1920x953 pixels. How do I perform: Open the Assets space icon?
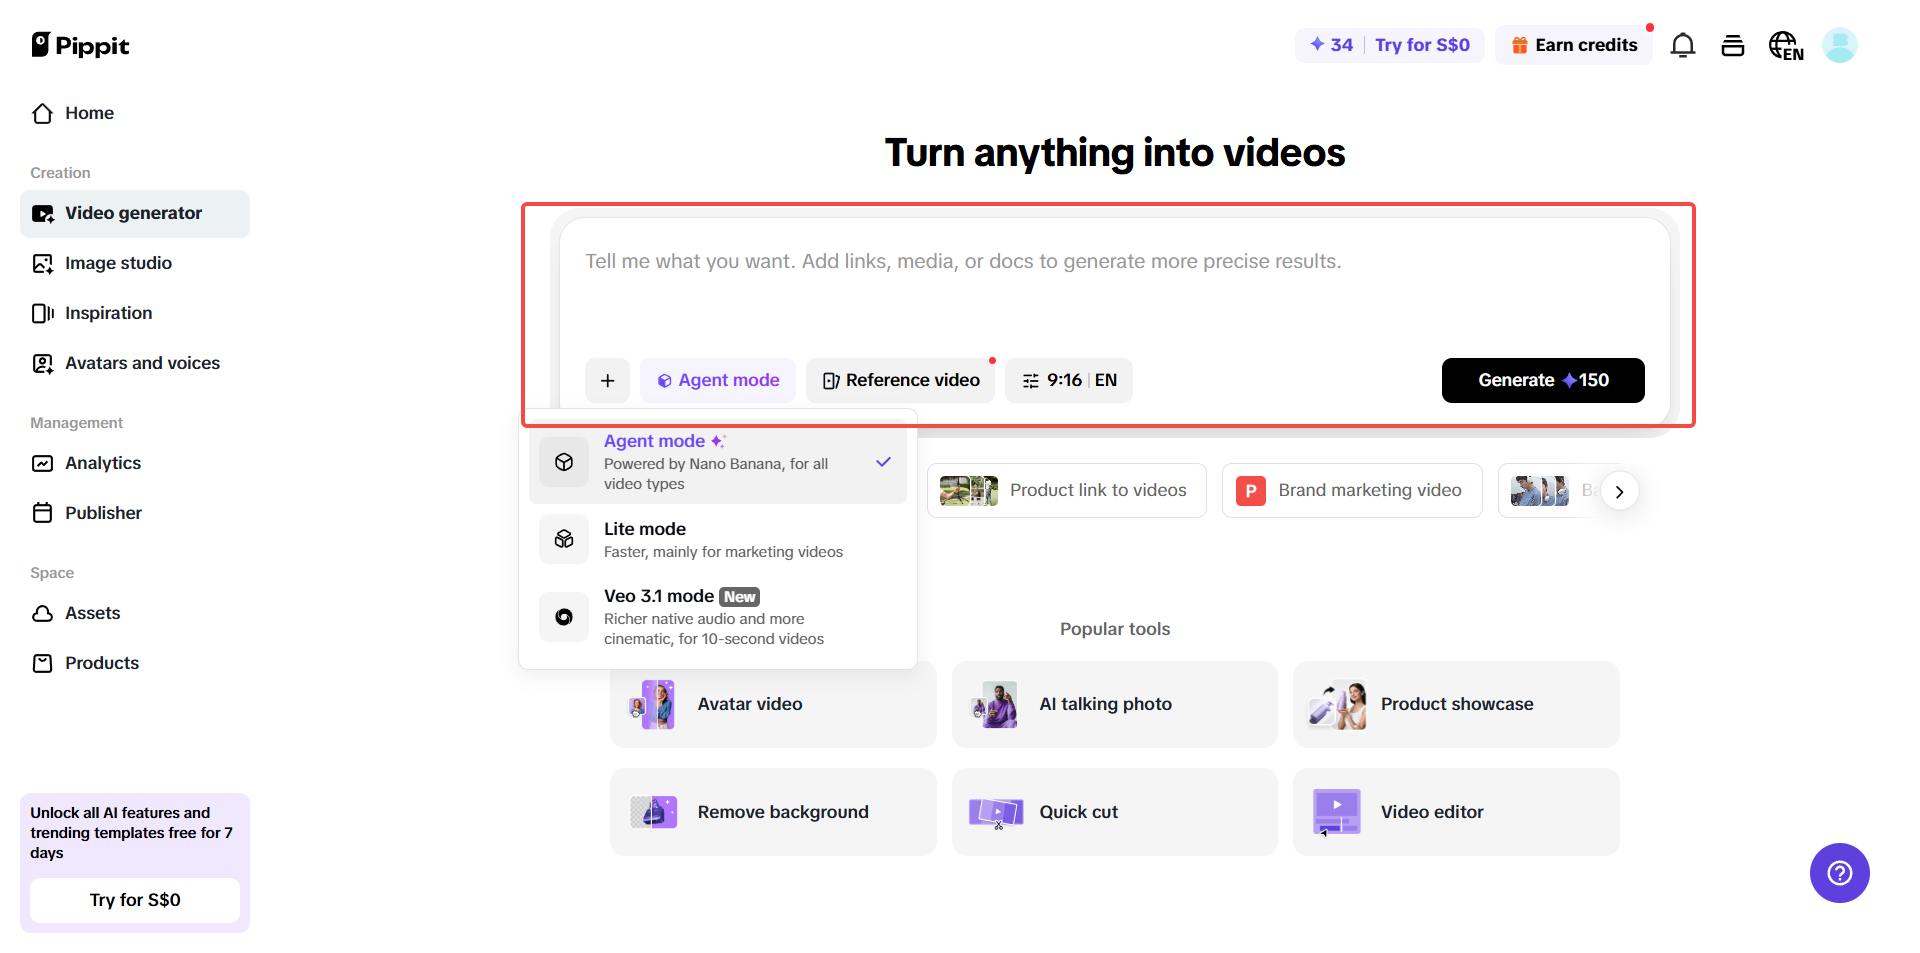pos(42,613)
